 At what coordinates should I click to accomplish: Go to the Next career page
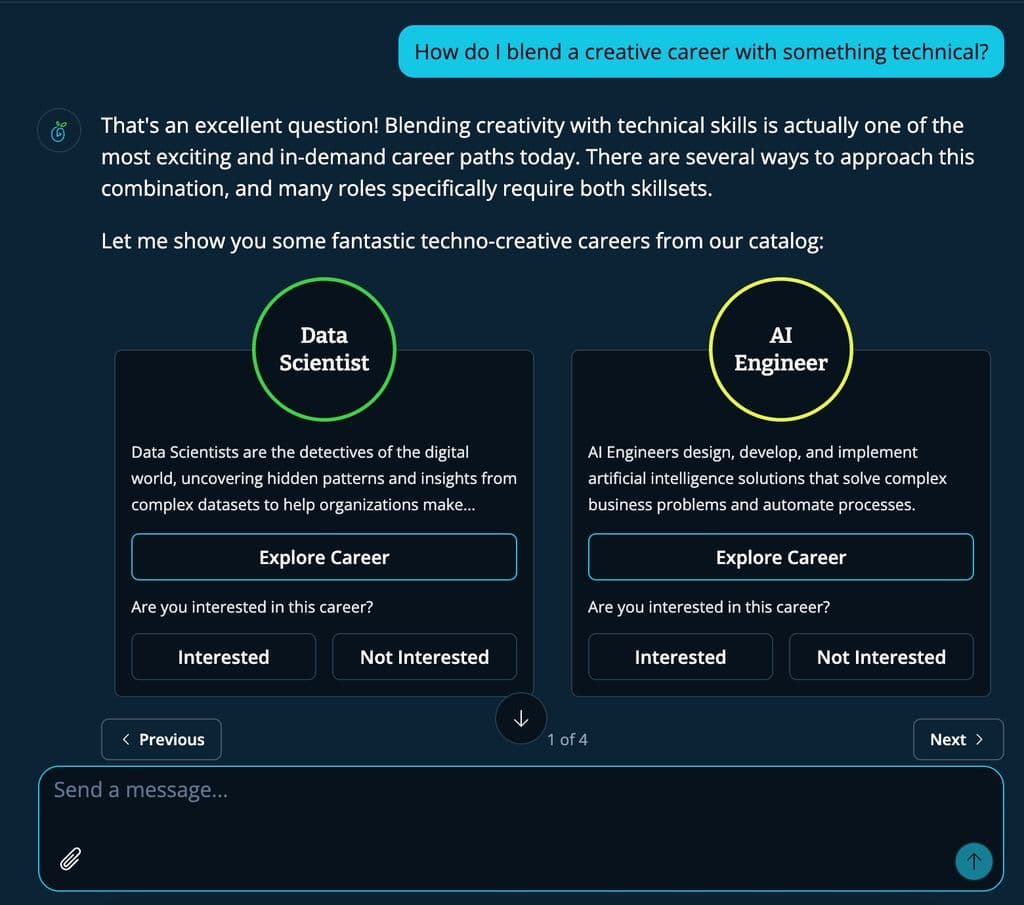tap(957, 739)
